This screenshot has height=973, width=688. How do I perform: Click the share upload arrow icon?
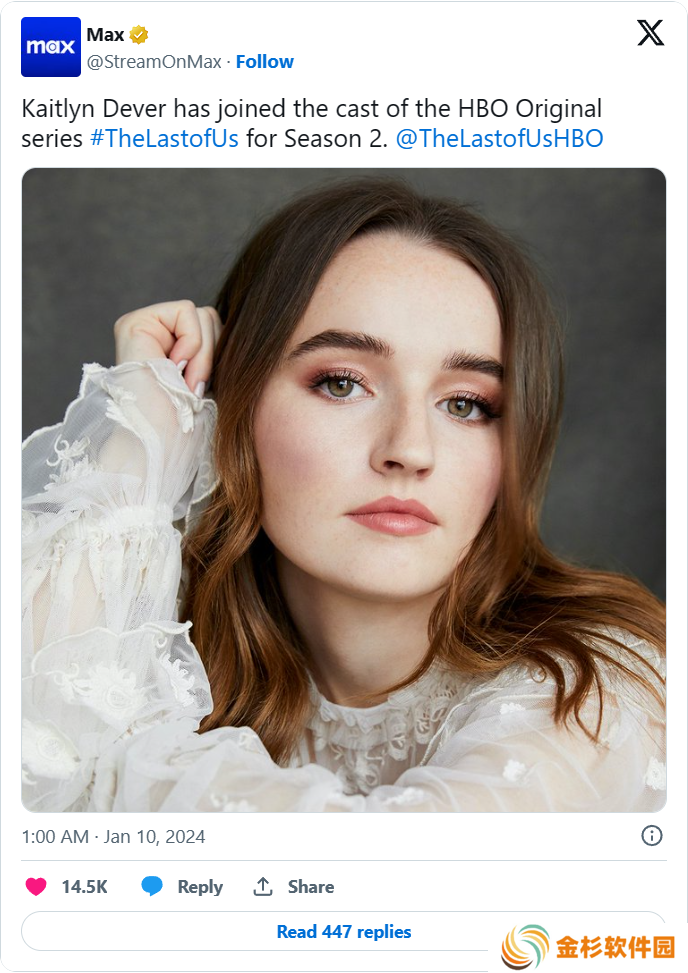[x=263, y=887]
